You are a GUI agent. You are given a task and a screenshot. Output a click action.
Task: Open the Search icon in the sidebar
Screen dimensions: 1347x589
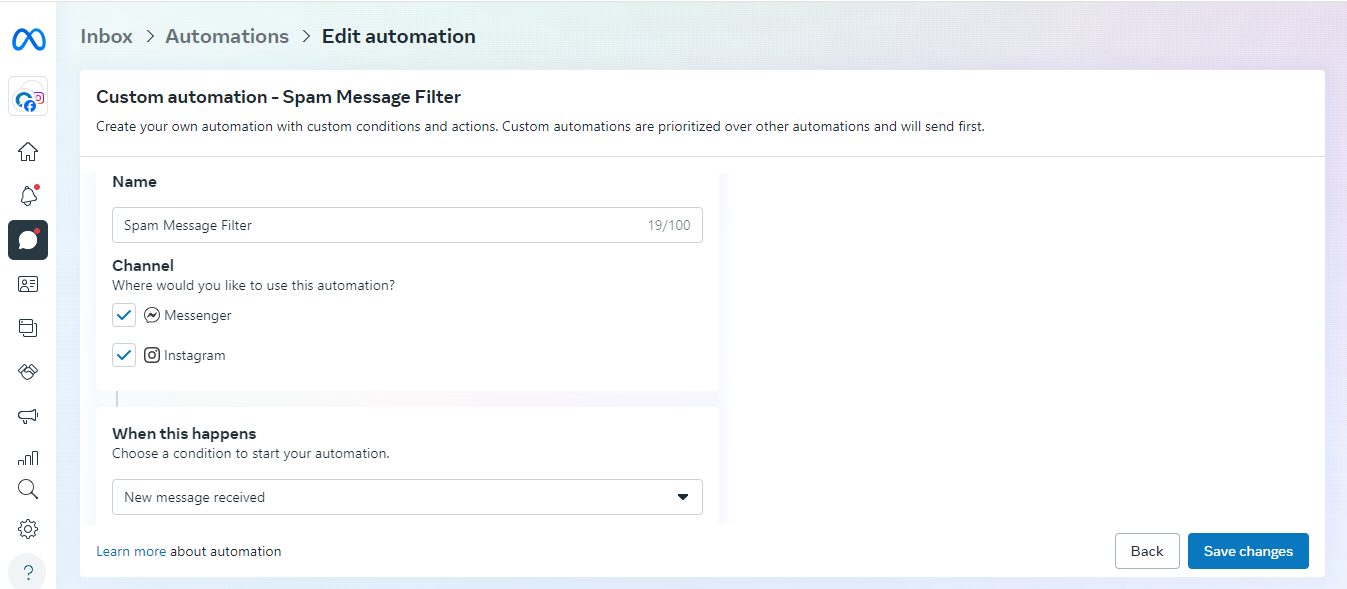(x=28, y=489)
